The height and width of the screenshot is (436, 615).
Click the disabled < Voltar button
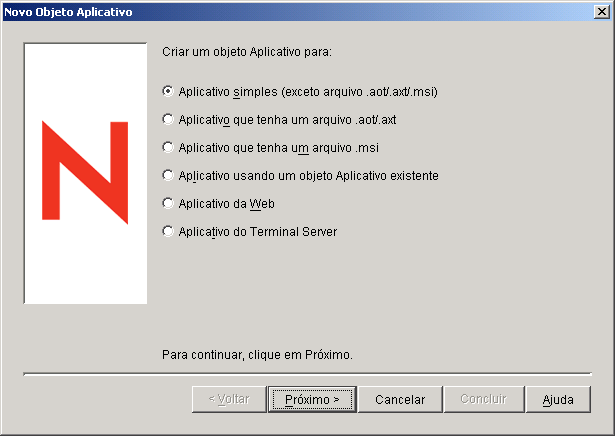(x=229, y=399)
